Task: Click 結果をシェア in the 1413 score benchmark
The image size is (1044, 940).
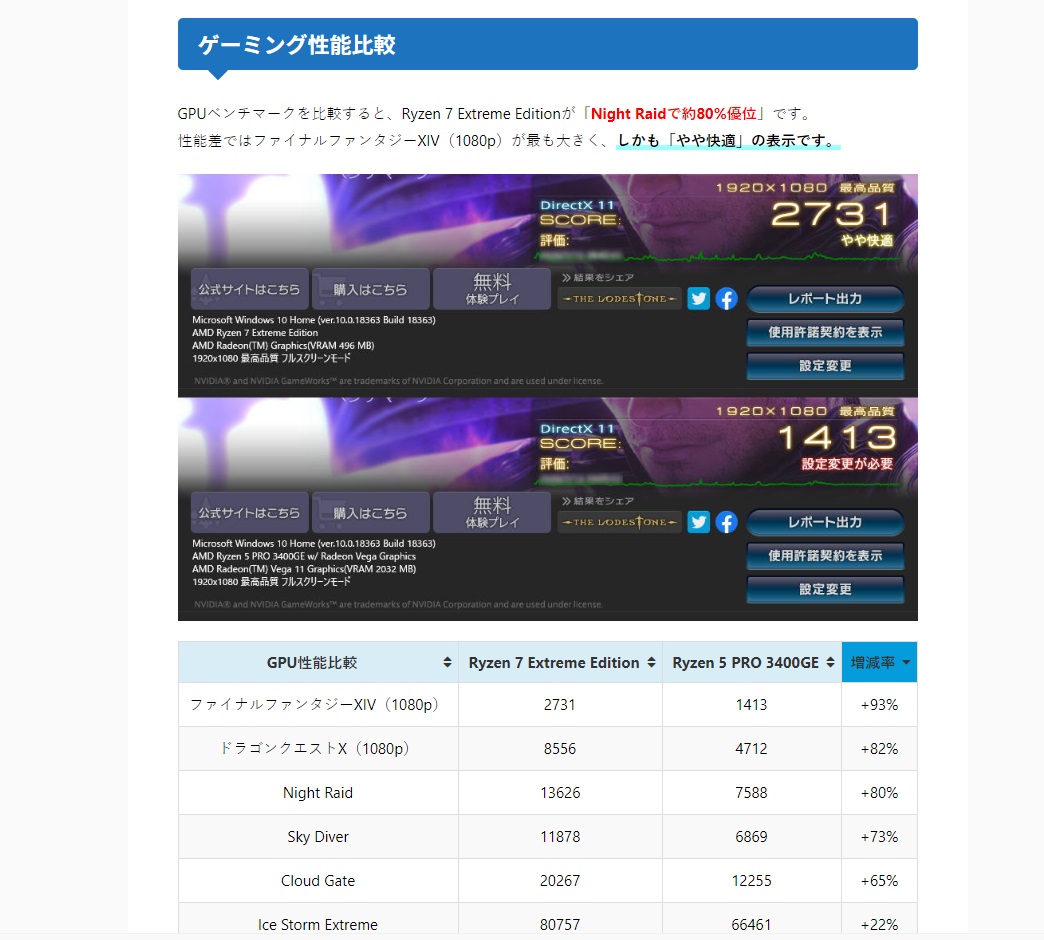Action: coord(597,501)
